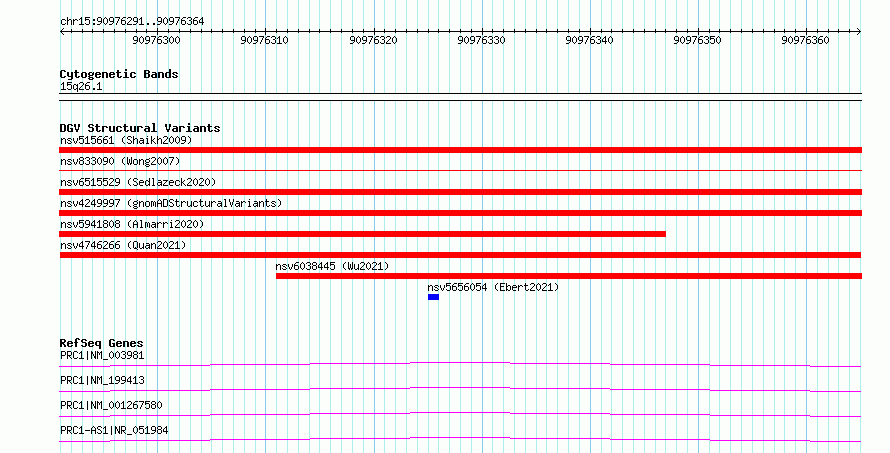This screenshot has width=890, height=453.
Task: Select the red bar of nsv515661
Action: click(x=460, y=150)
